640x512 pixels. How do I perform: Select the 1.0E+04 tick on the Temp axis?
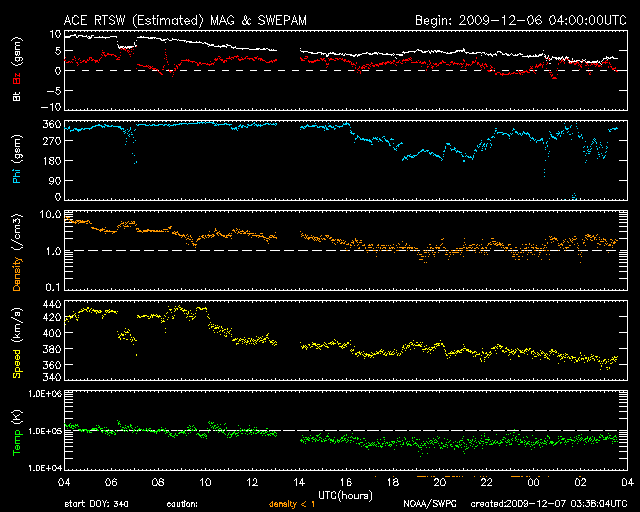click(x=45, y=468)
